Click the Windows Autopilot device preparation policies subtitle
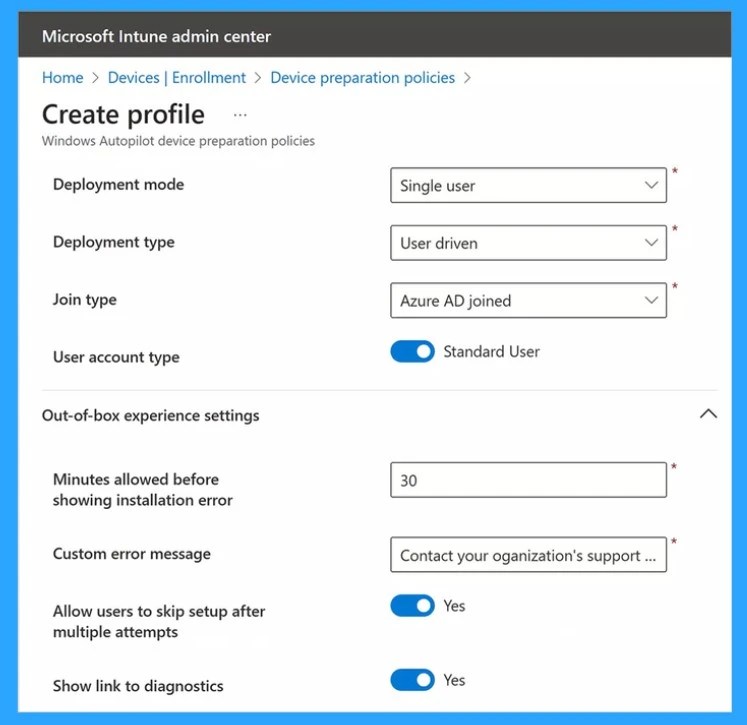Screen dimensions: 747x725 coord(178,141)
